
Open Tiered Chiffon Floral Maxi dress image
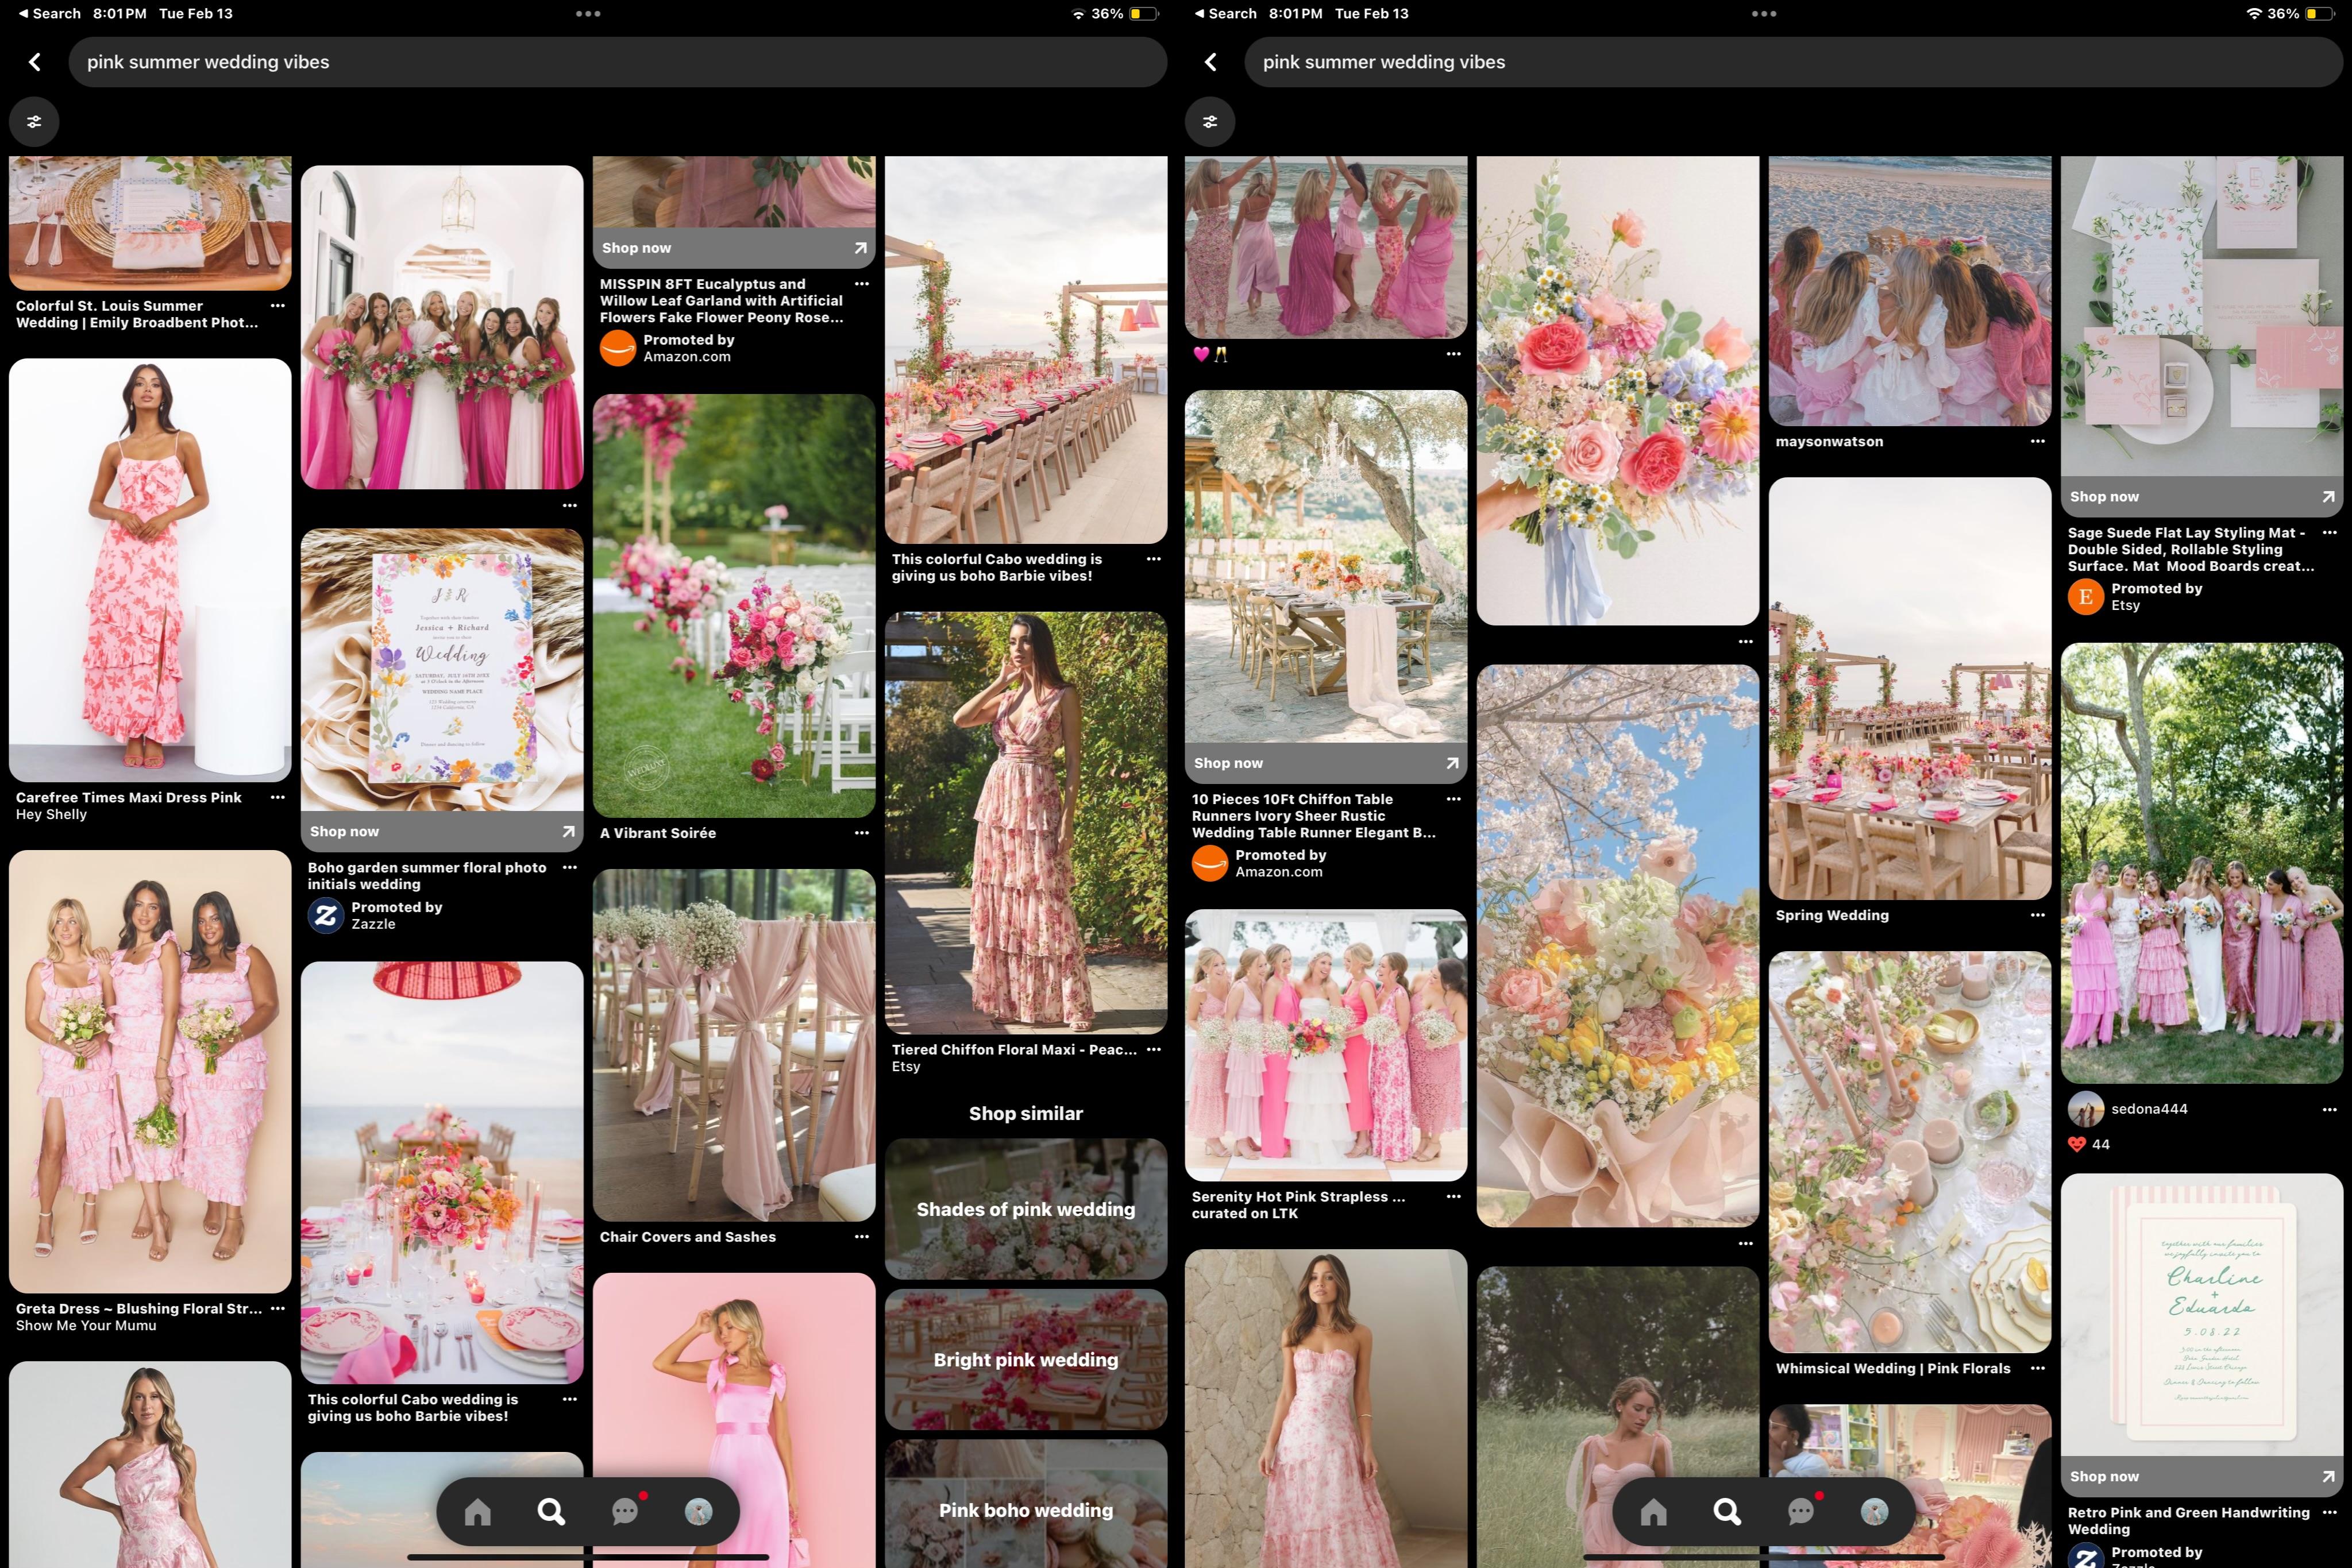(1026, 823)
